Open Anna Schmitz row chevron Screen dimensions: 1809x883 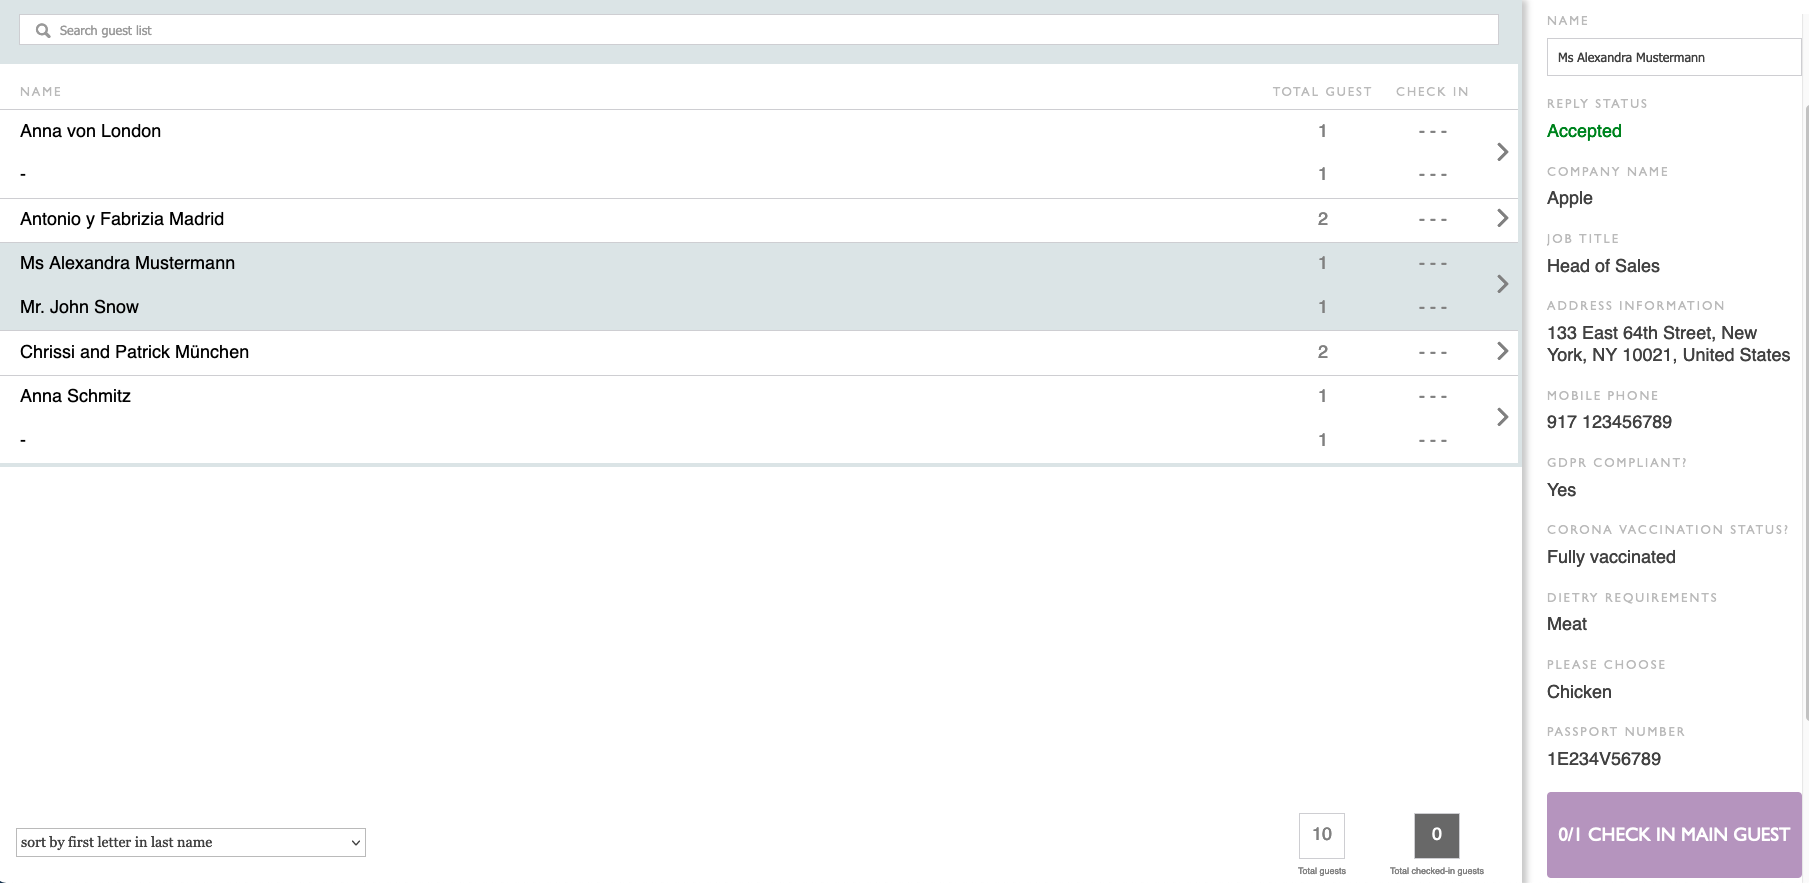click(1502, 417)
